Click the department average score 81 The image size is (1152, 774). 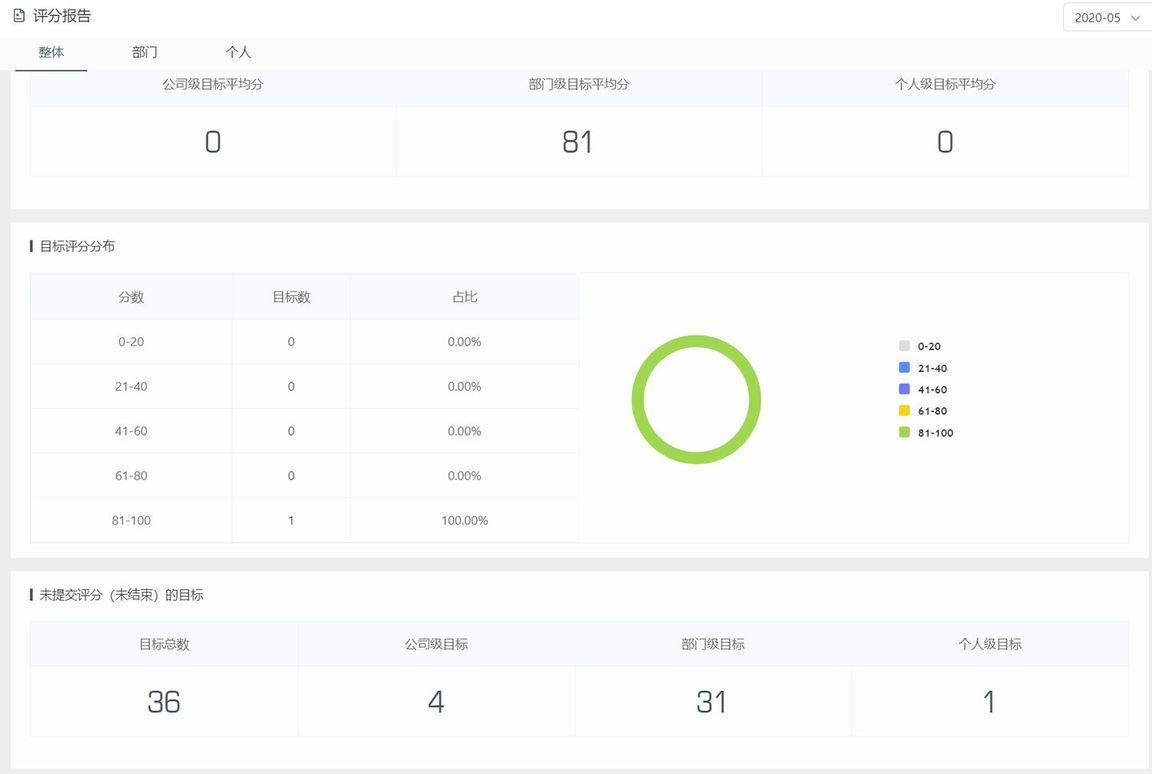click(577, 142)
